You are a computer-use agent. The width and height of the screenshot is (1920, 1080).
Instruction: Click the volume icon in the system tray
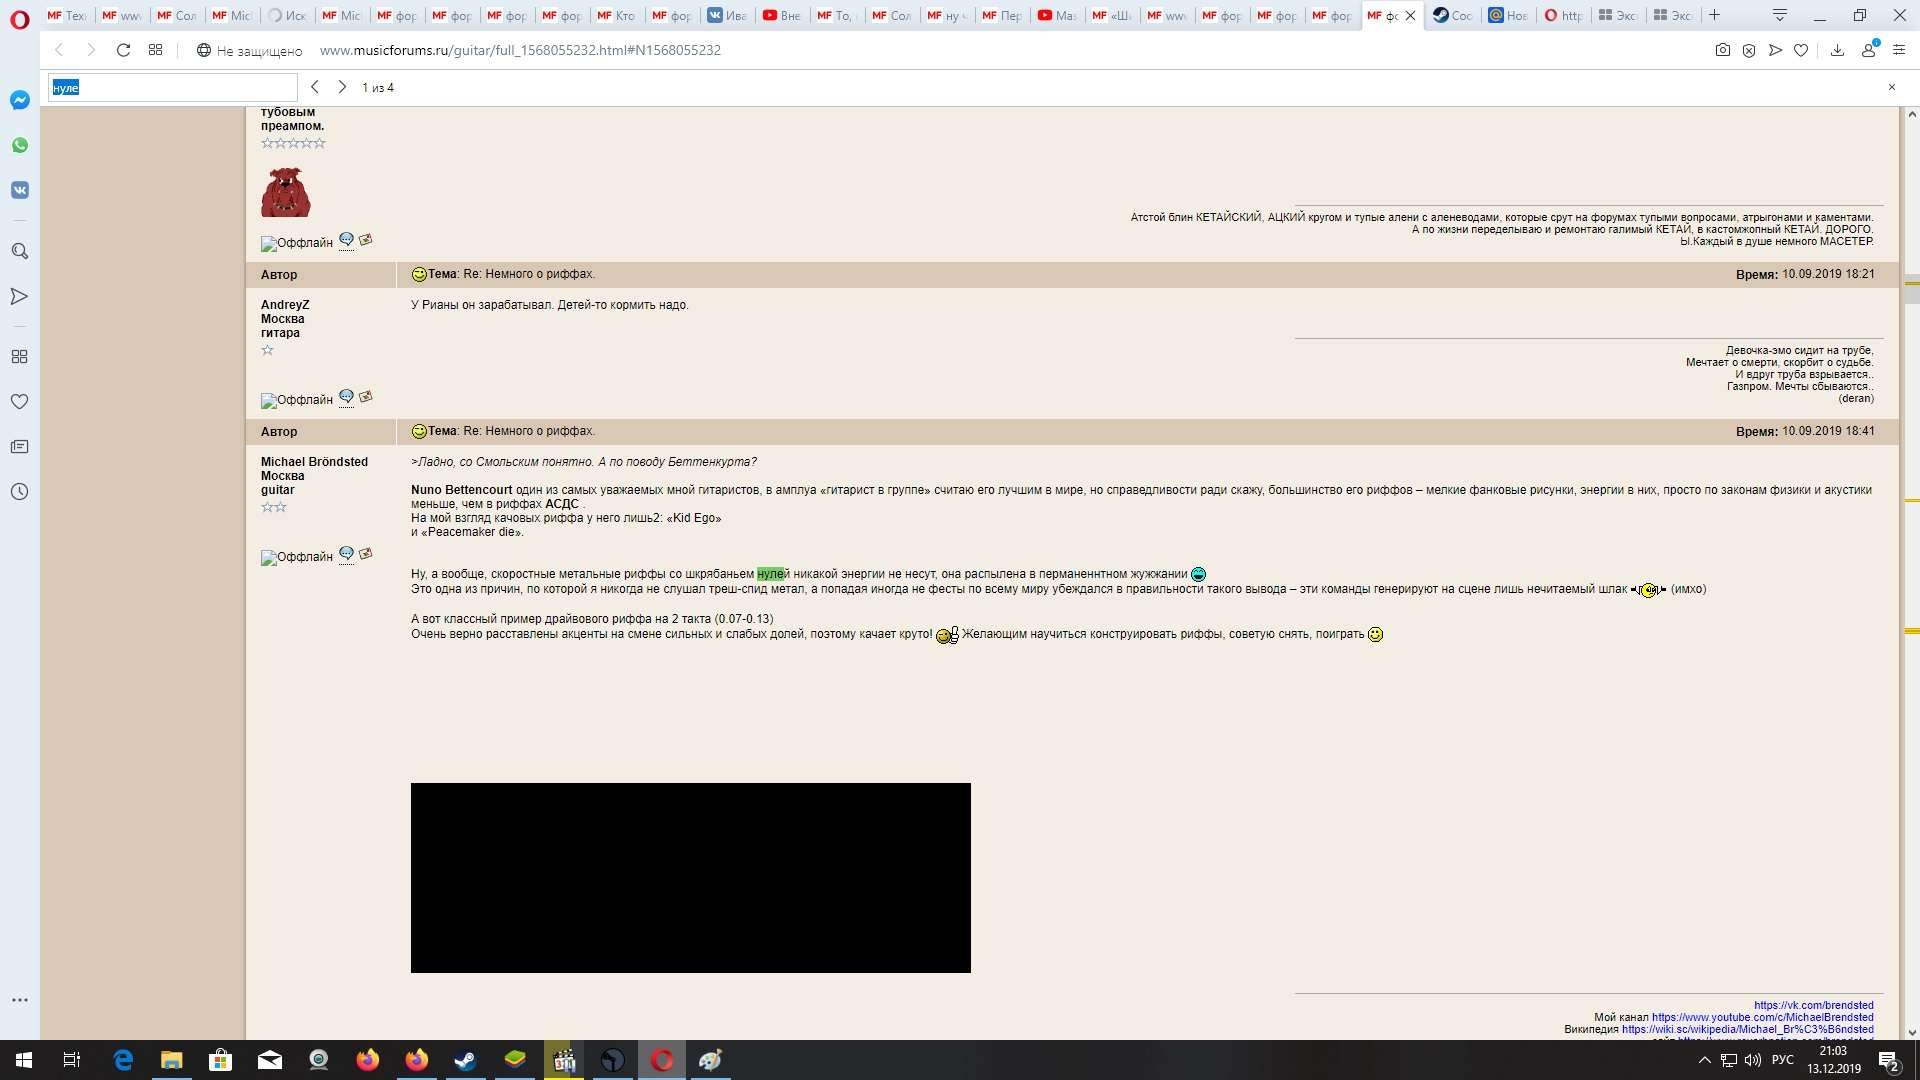[x=1752, y=1060]
